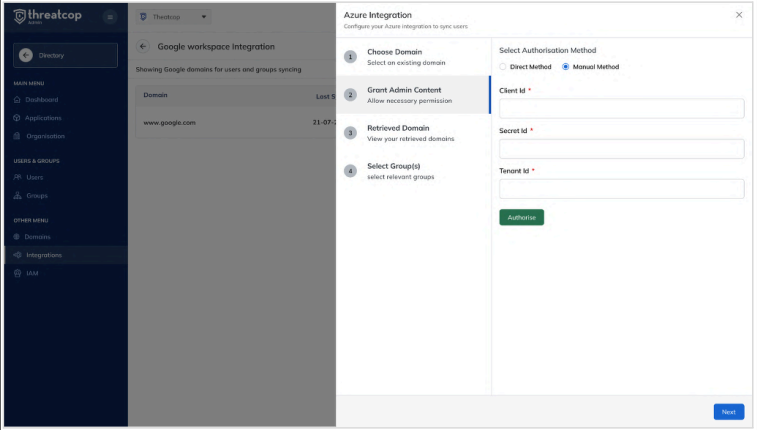Click the Users icon in the sidebar
Screen dimensions: 757x430
click(x=17, y=177)
